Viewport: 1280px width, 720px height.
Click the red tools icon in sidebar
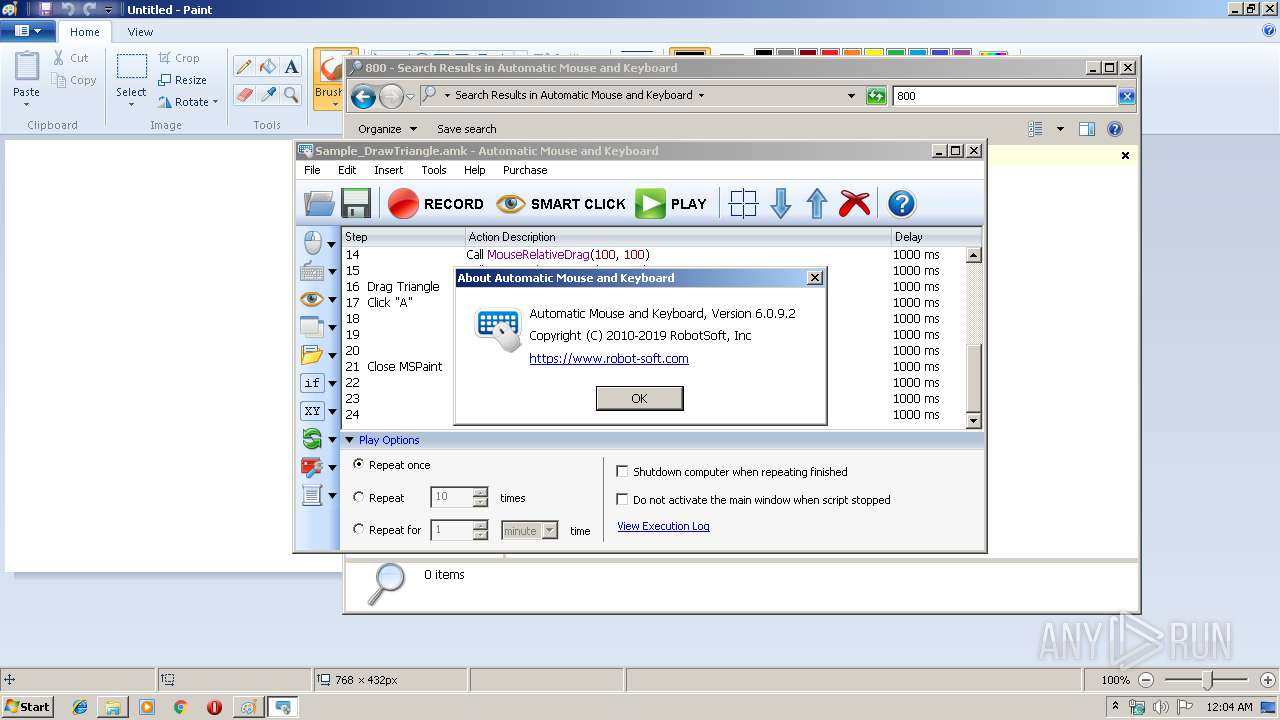pyautogui.click(x=312, y=467)
